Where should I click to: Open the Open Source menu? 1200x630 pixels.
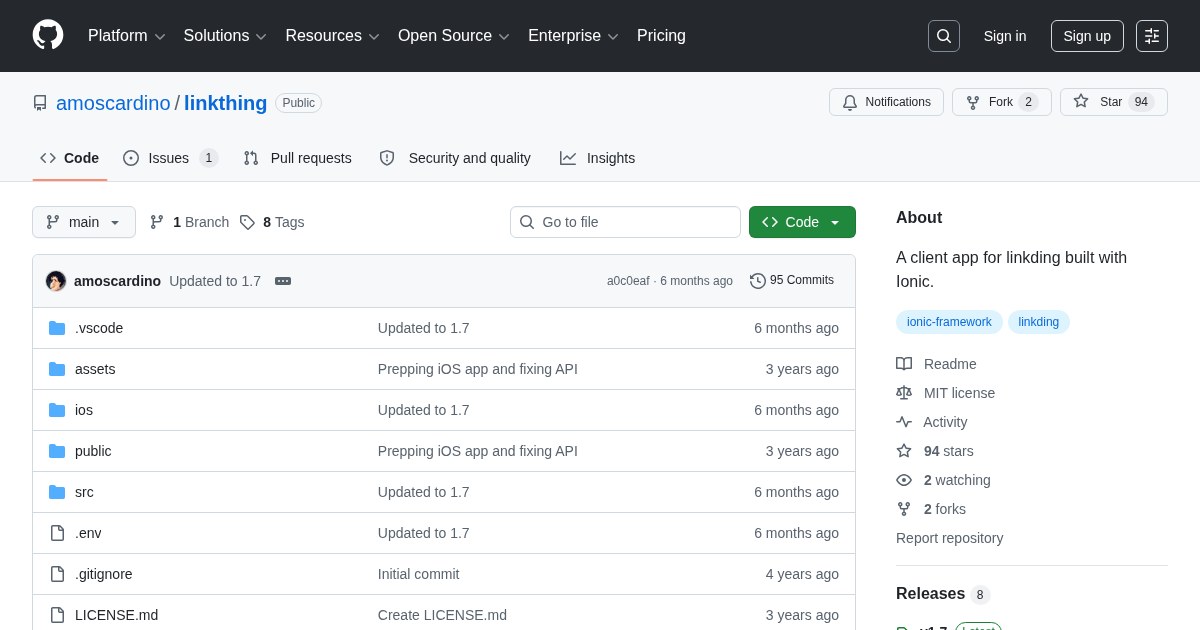point(454,36)
